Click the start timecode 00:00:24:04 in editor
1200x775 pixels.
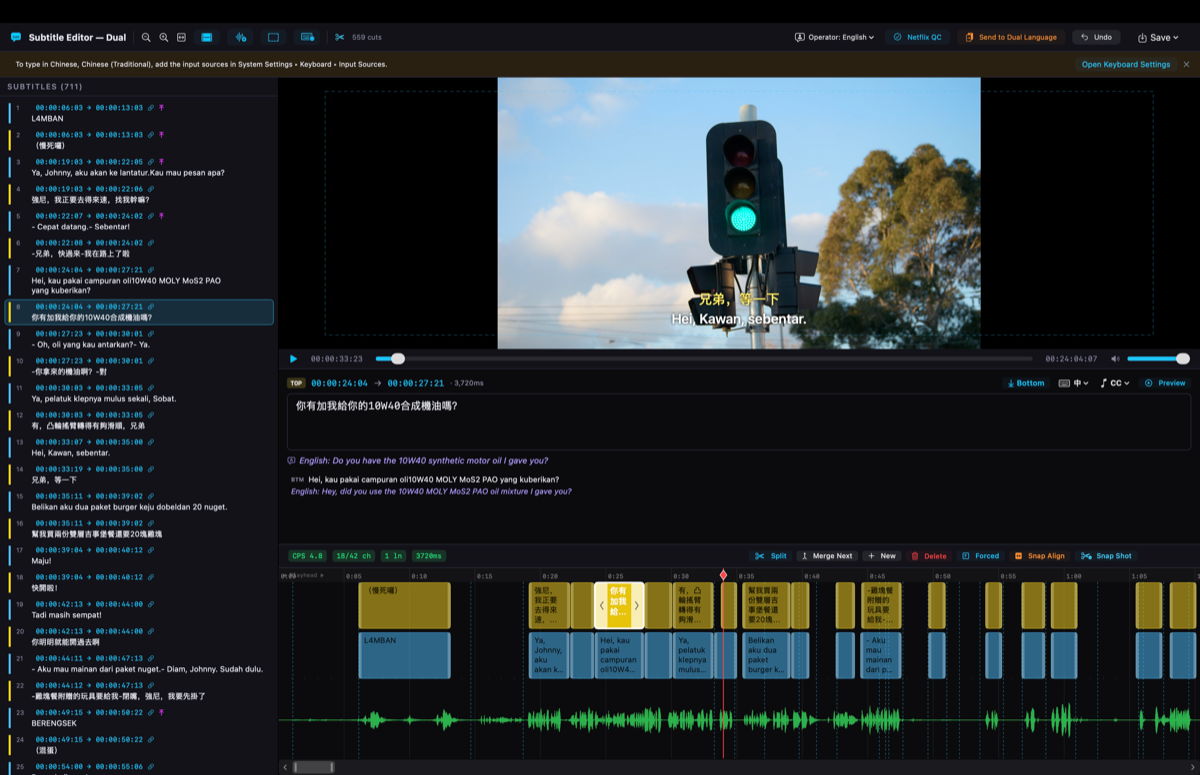(339, 383)
